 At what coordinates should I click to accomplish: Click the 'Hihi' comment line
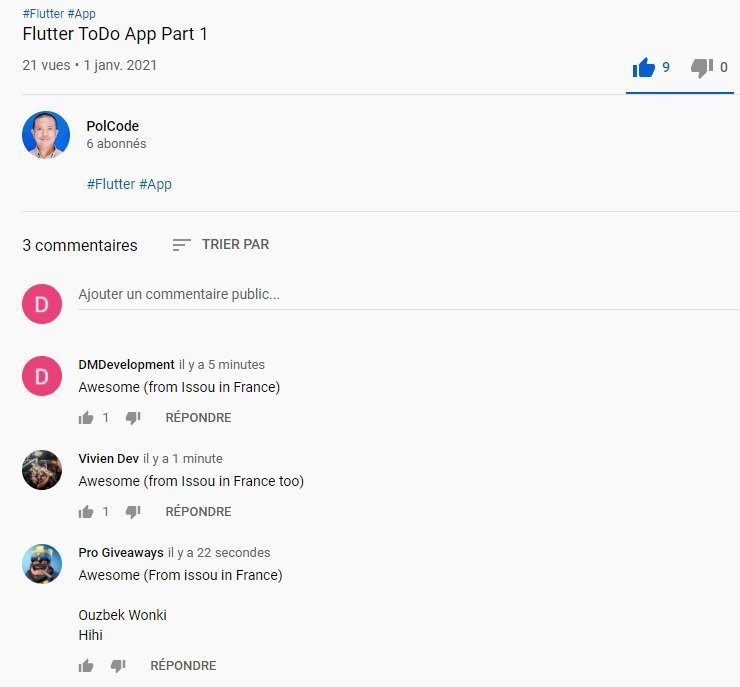tap(90, 635)
